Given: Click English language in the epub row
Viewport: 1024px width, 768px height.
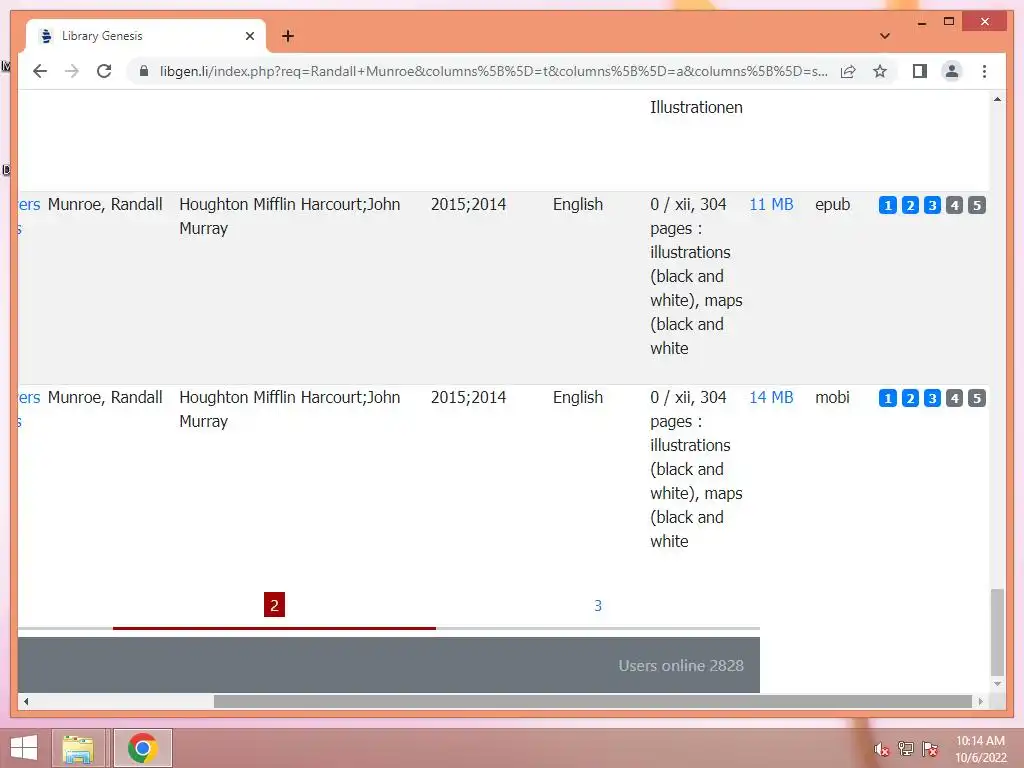Looking at the screenshot, I should (577, 204).
